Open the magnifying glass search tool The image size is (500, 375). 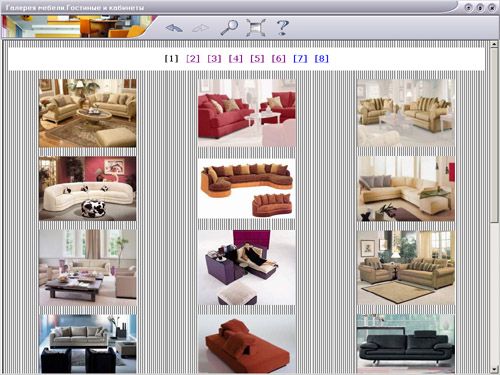[229, 28]
